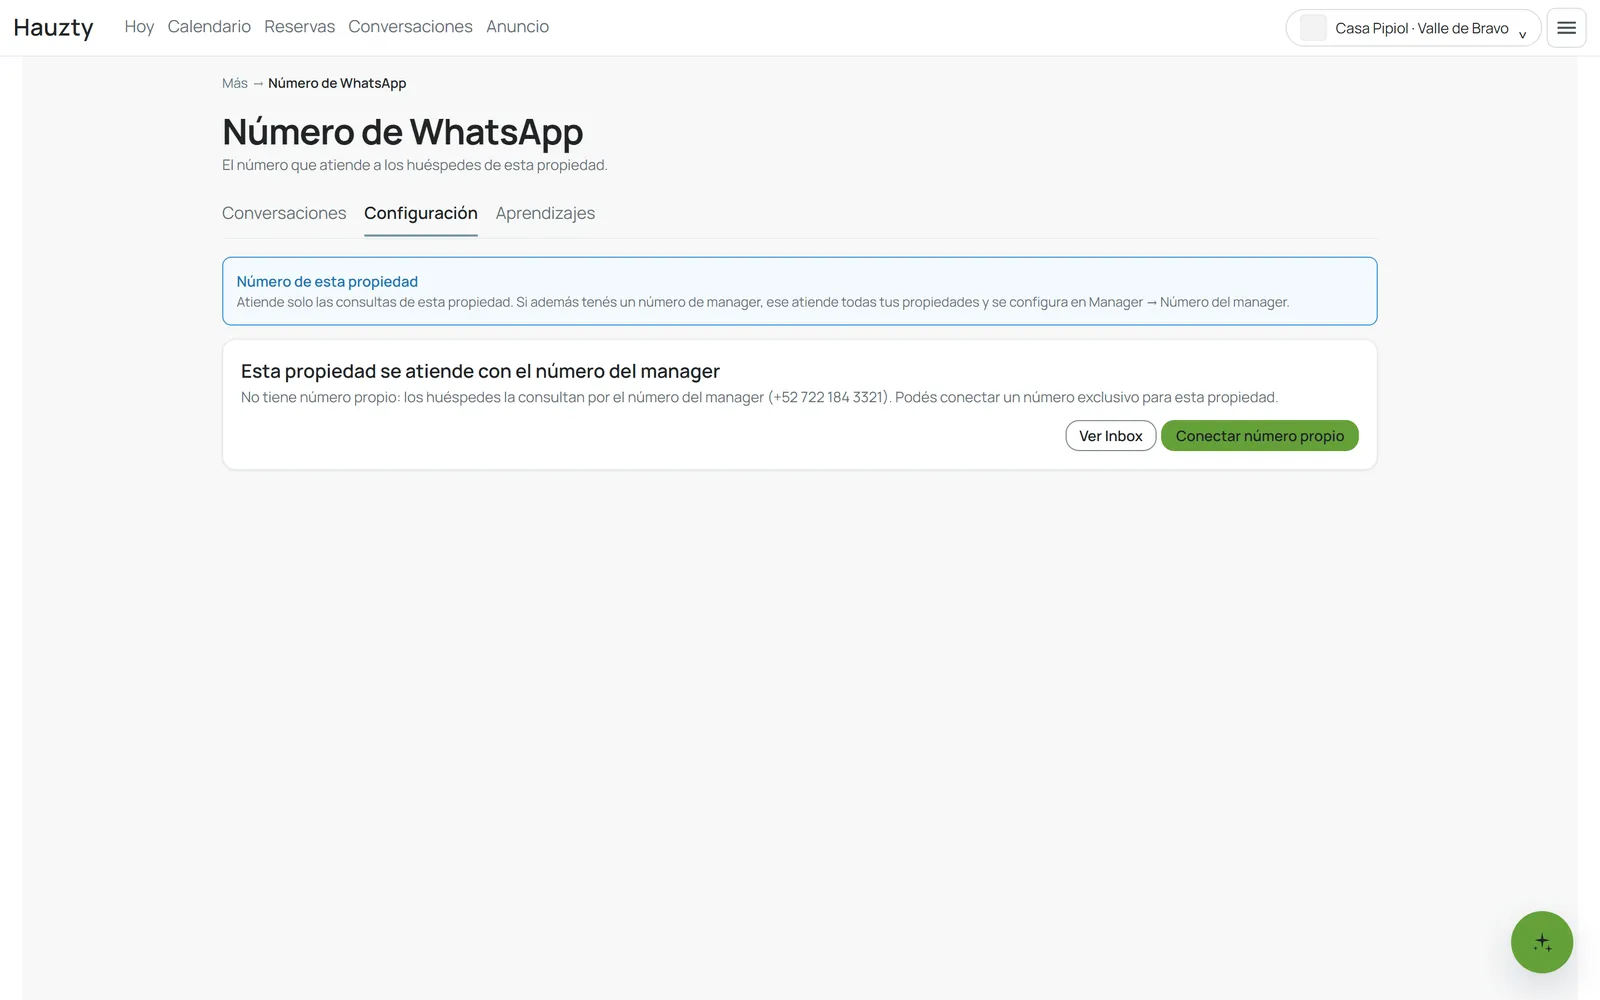Click the Ver Inbox button
Image resolution: width=1600 pixels, height=1000 pixels.
click(x=1111, y=436)
